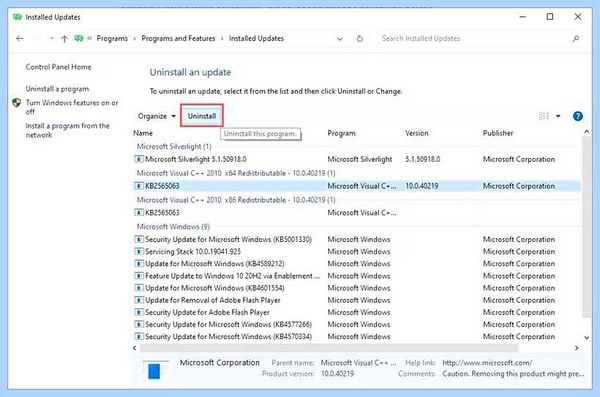The image size is (600, 397).
Task: Sort by Program column header
Action: tap(341, 133)
